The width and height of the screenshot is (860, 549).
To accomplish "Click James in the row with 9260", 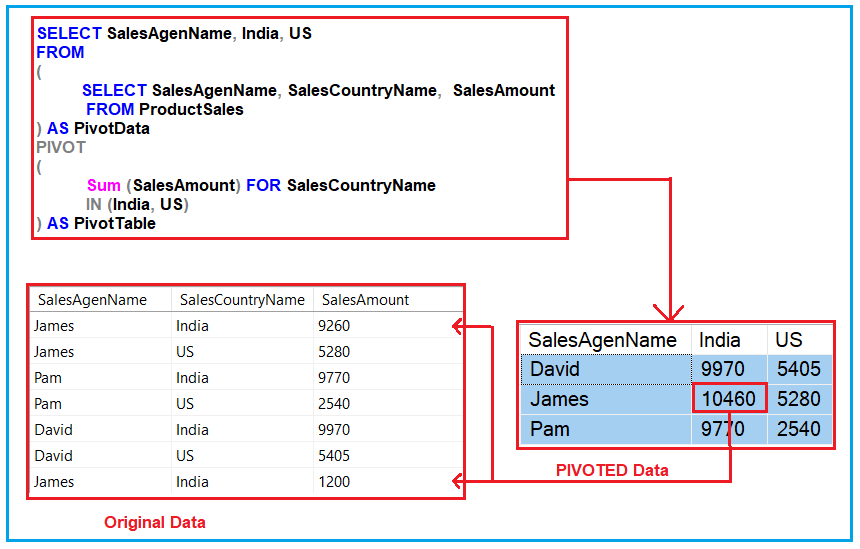I will [x=54, y=326].
